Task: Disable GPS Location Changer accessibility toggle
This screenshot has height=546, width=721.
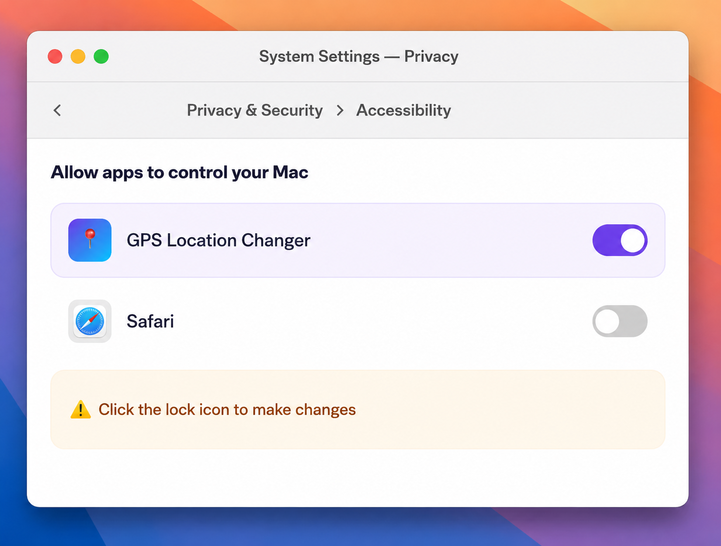Action: click(620, 240)
